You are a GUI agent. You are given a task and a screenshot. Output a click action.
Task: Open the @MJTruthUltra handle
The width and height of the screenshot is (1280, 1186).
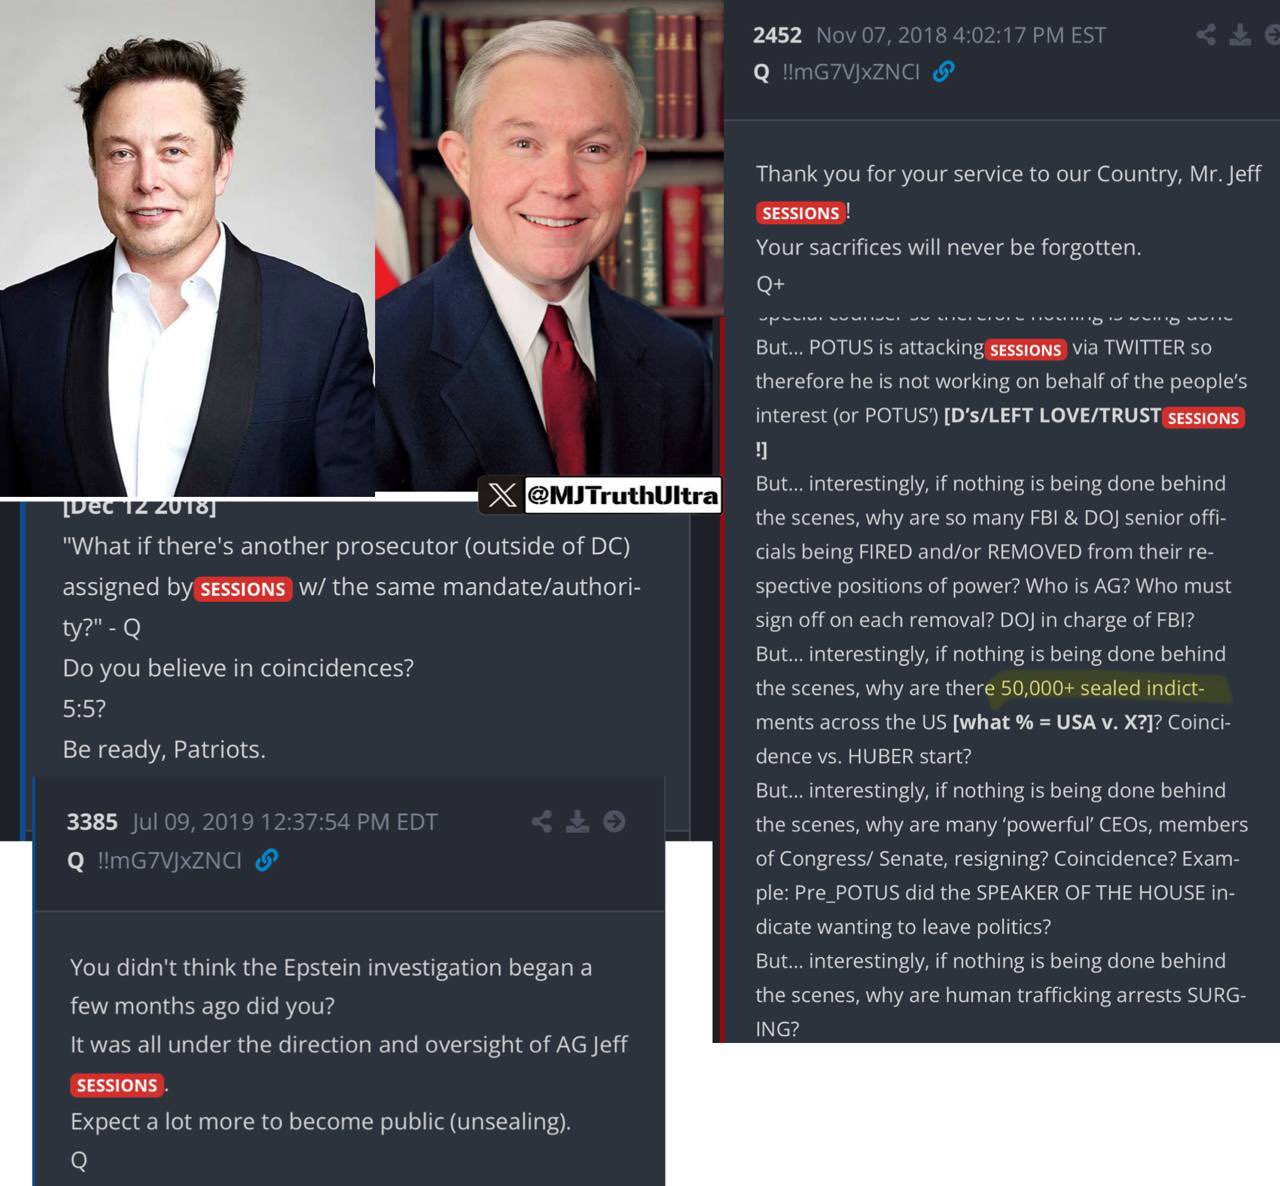pos(622,495)
